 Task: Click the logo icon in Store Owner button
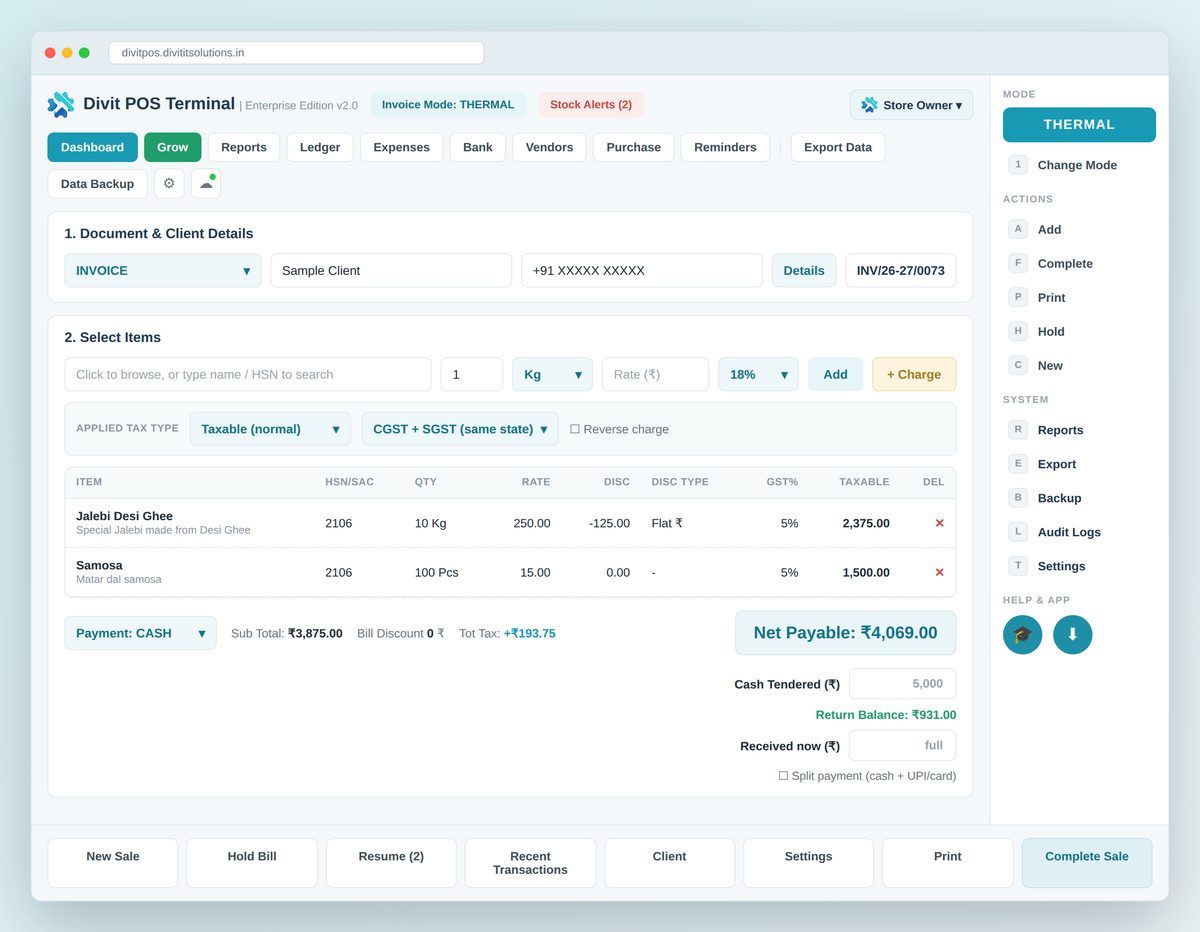click(869, 105)
